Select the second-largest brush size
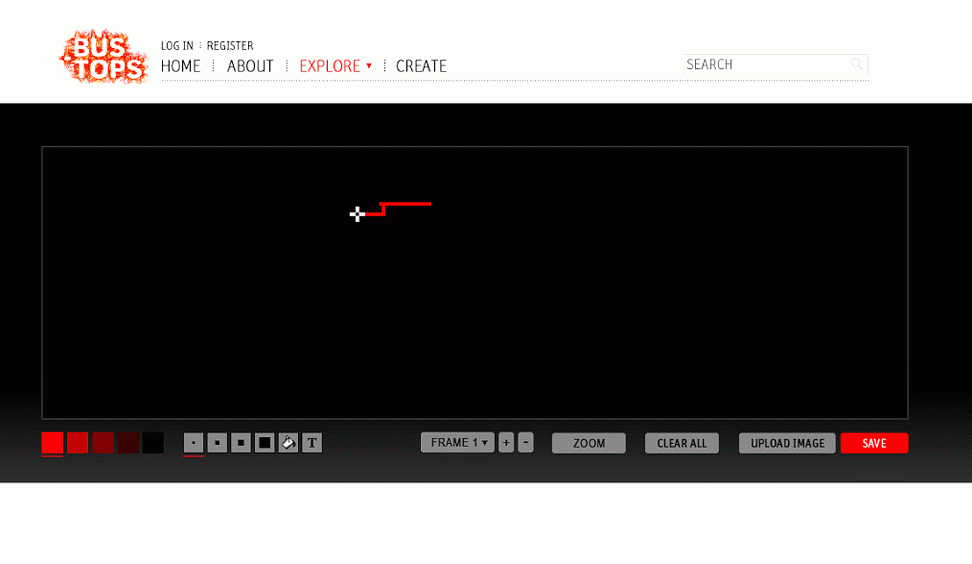The width and height of the screenshot is (972, 564). coord(241,443)
